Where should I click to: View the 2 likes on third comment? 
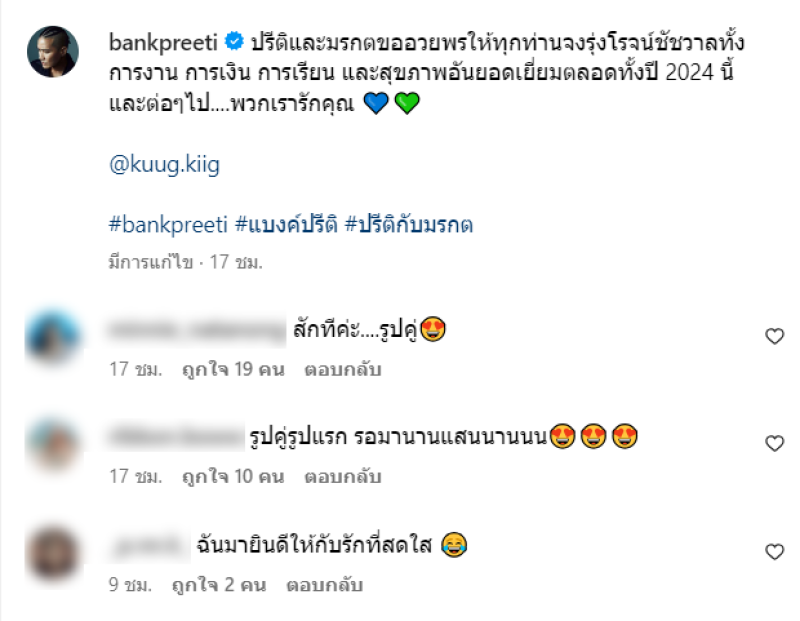219,584
